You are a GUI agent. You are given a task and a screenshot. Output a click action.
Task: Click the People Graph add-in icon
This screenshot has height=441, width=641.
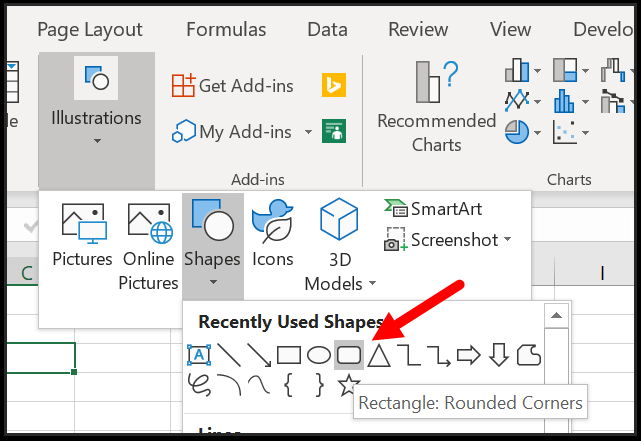pos(334,131)
